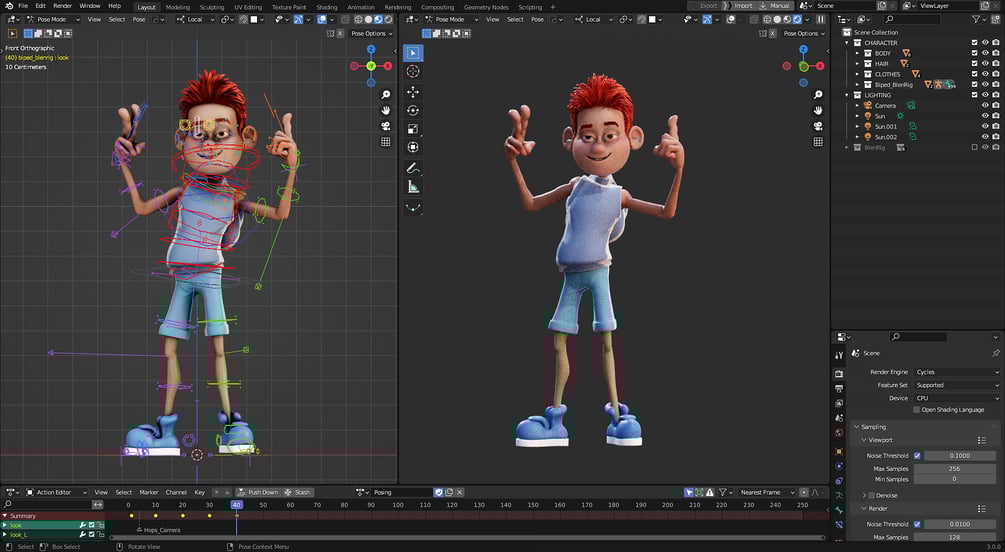1005x552 pixels.
Task: Open View Layer properties tab
Action: (x=839, y=403)
